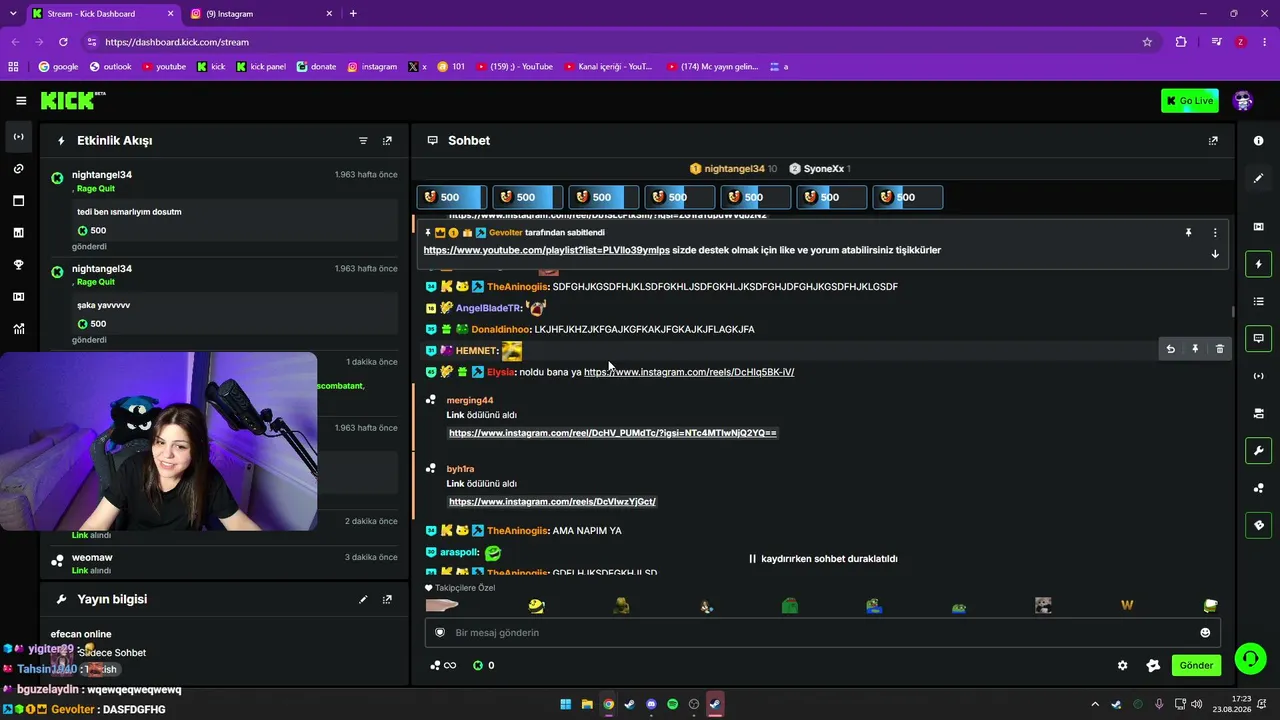This screenshot has width=1280, height=720.
Task: Delete the HEMNET chat message
Action: pyautogui.click(x=1219, y=349)
